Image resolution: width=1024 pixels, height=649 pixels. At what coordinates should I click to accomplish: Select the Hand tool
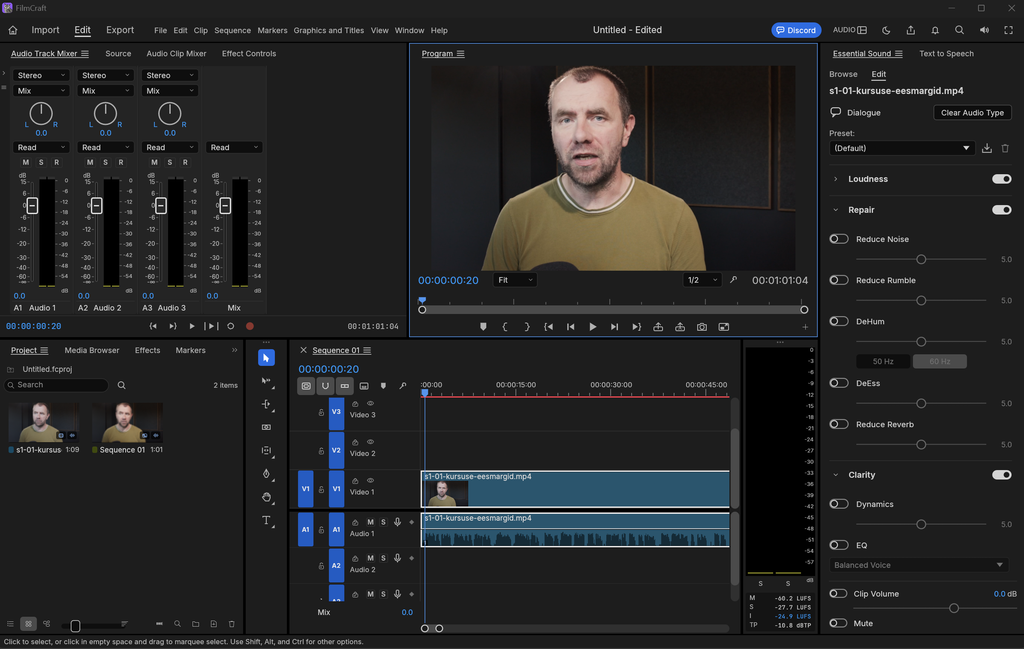[x=266, y=498]
